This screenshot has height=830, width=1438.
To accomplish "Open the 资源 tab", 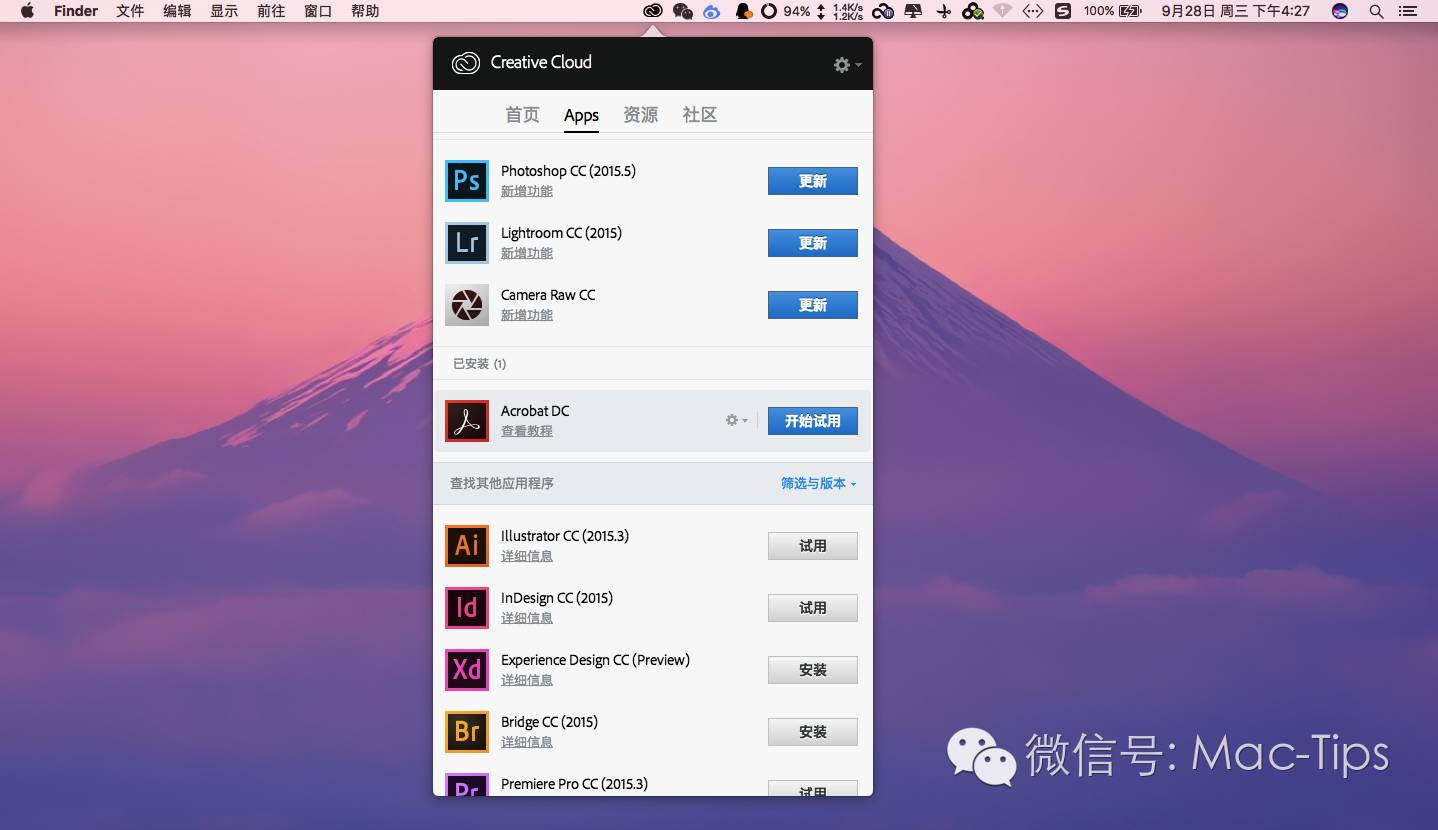I will (640, 115).
